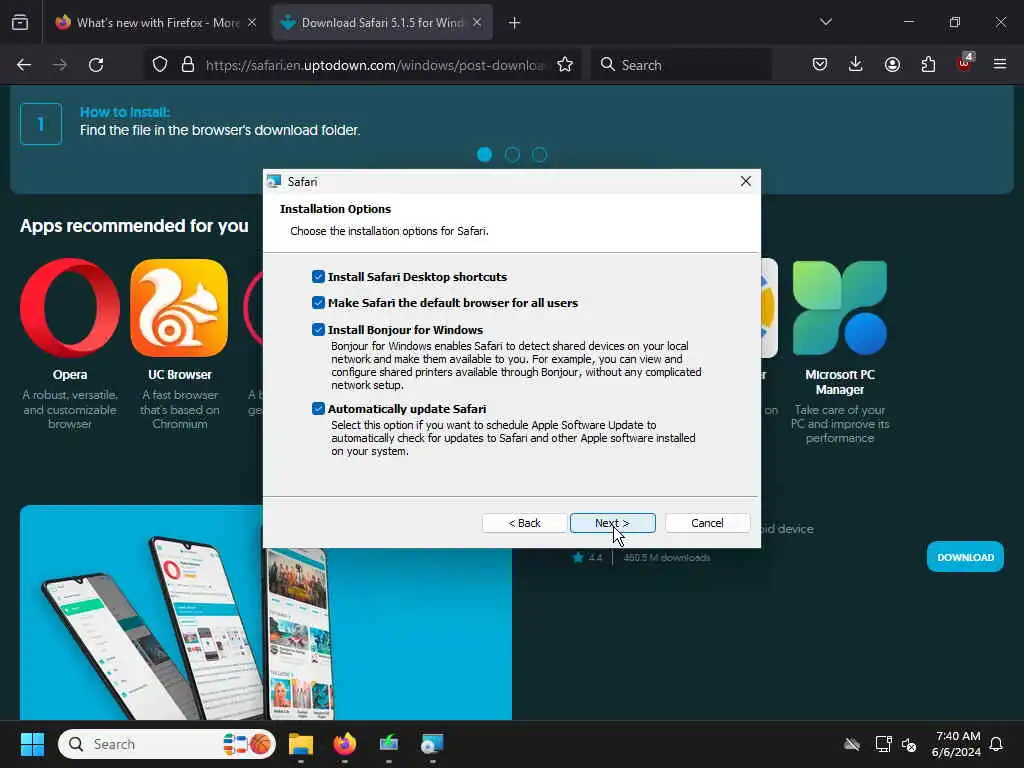
Task: Click the blue DOWNLOAD button
Action: pyautogui.click(x=965, y=557)
